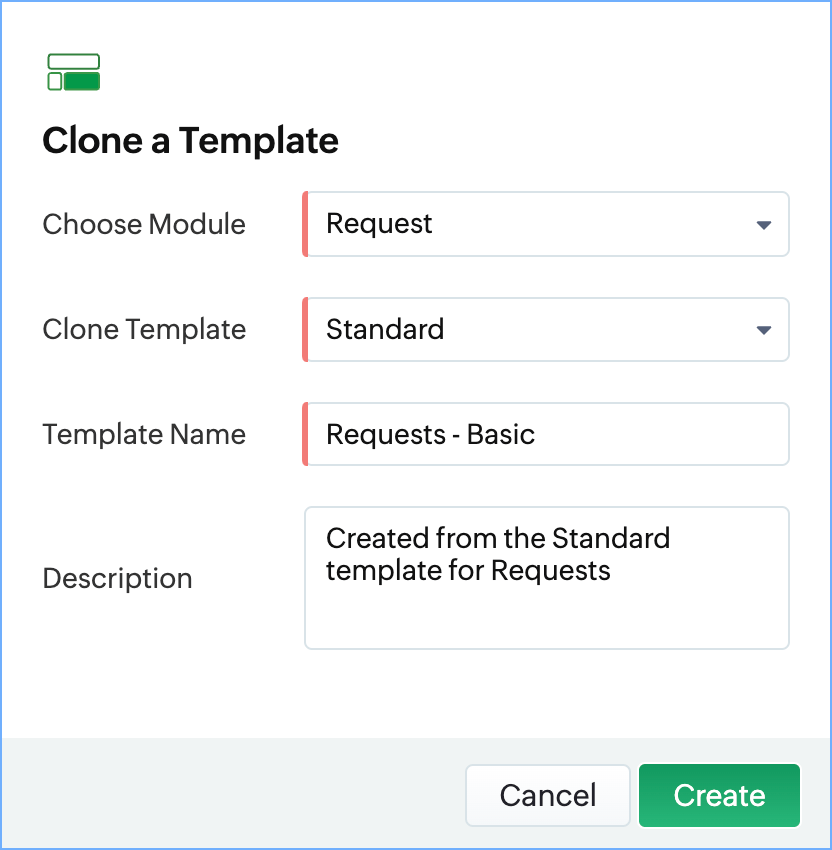Click the Description label
The image size is (832, 850).
[117, 578]
